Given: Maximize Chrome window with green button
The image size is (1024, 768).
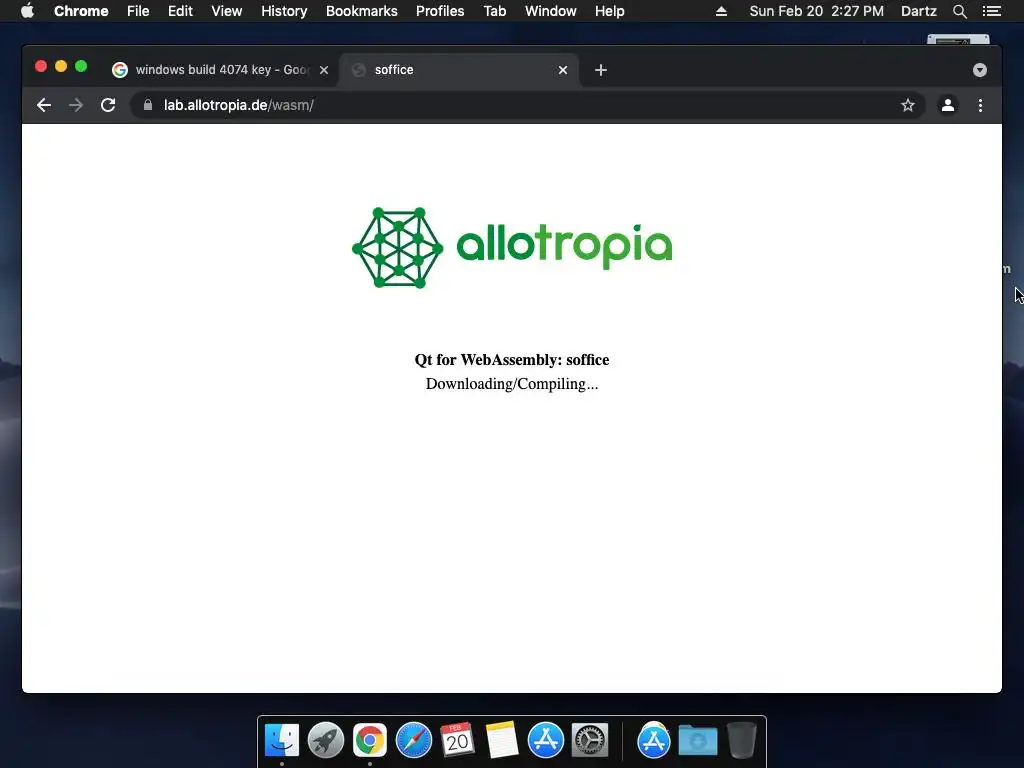Looking at the screenshot, I should click(x=81, y=66).
